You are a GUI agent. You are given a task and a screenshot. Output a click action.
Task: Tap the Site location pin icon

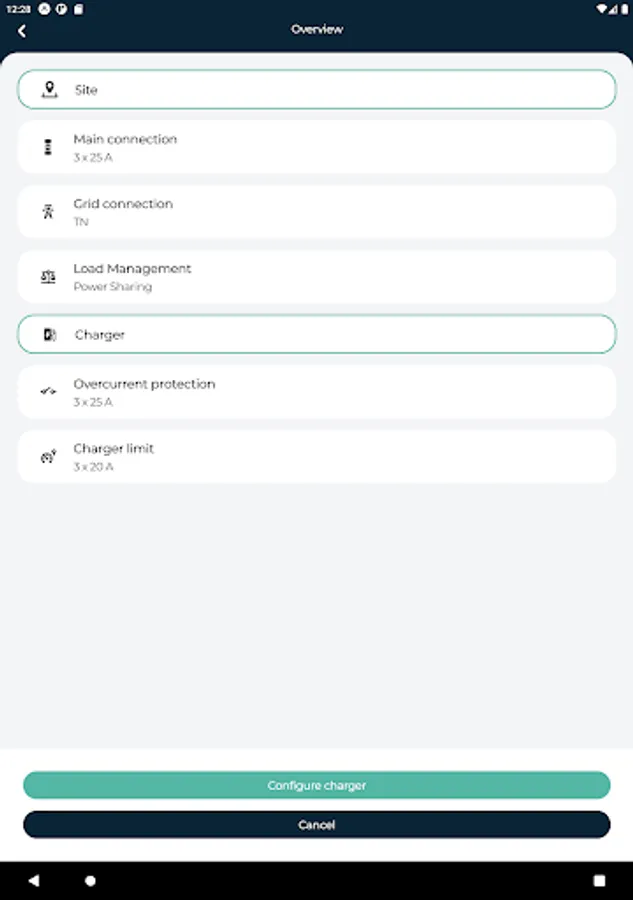tap(49, 90)
